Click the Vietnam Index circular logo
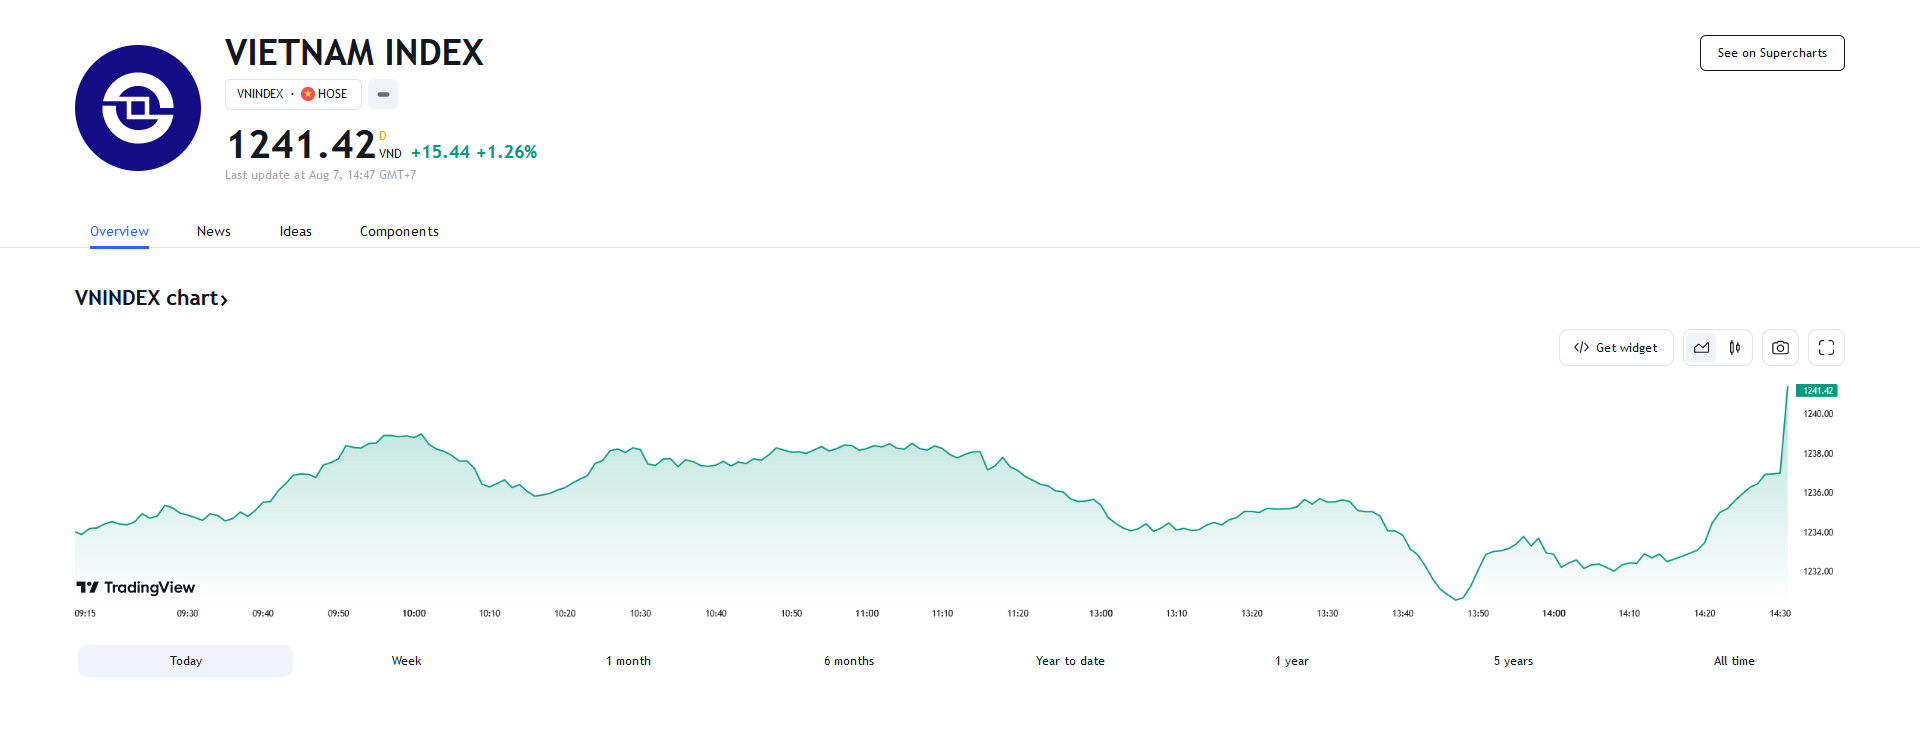The image size is (1920, 730). (x=138, y=108)
